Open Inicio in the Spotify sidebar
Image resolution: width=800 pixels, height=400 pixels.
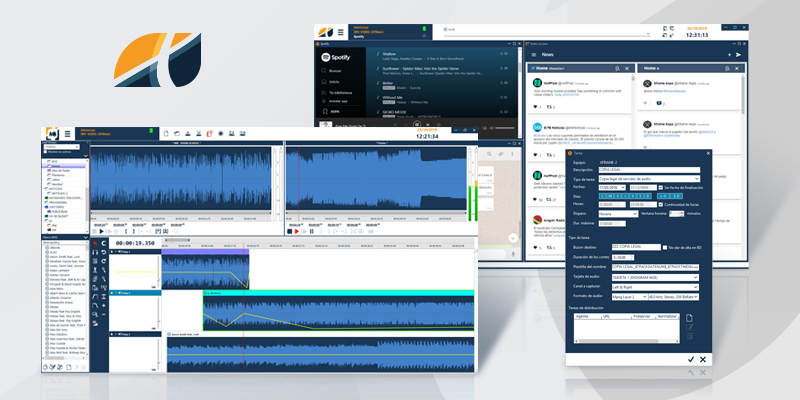coord(334,82)
